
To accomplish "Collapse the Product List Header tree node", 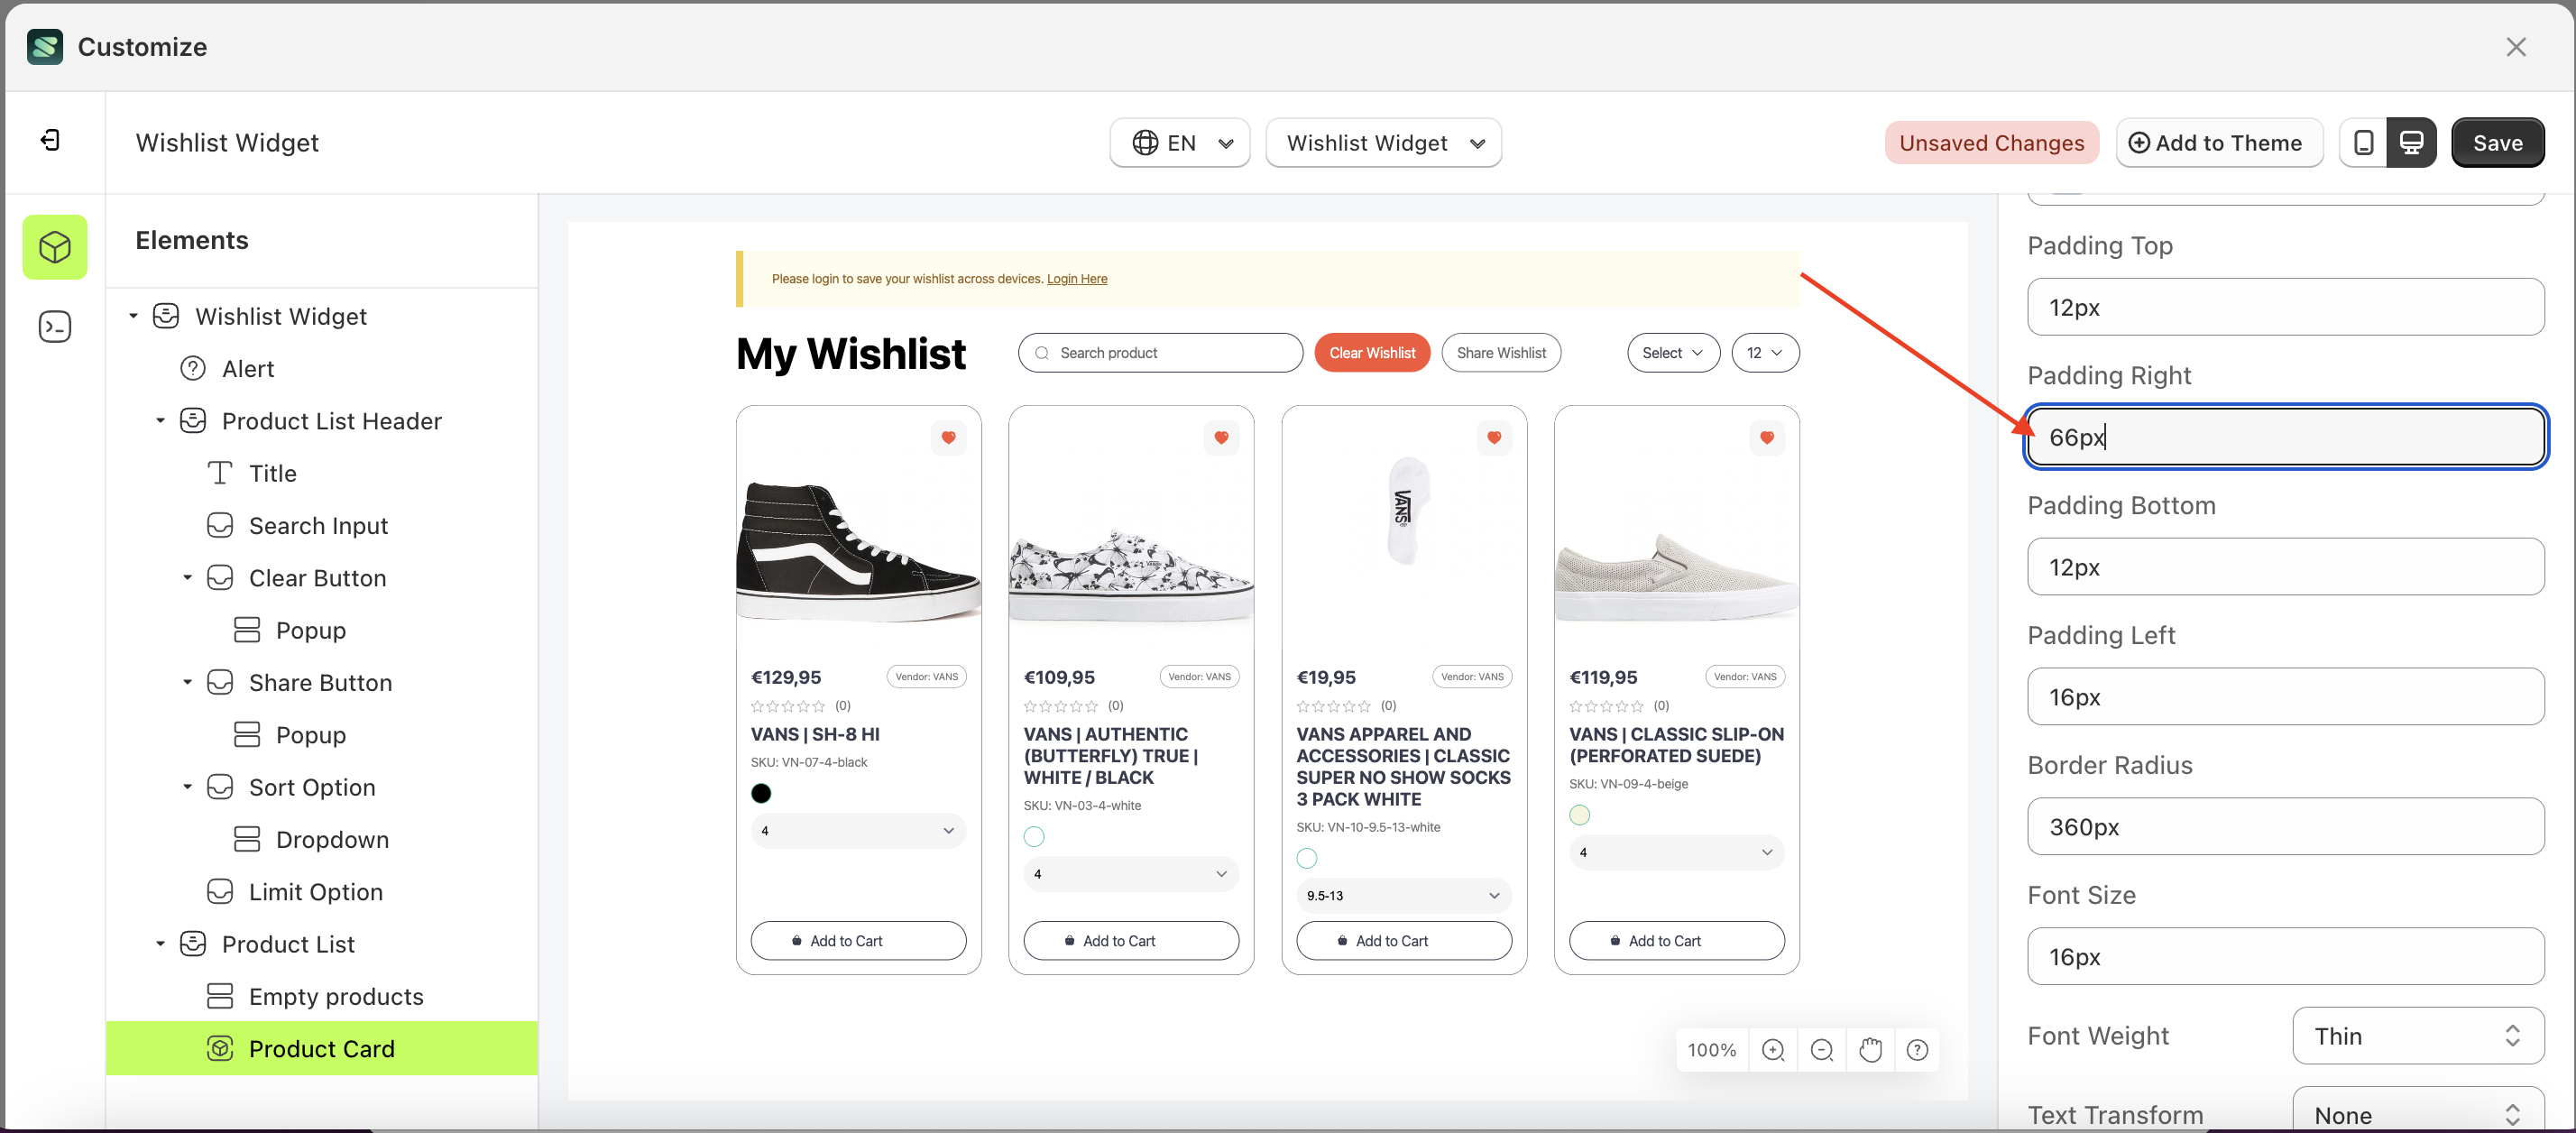I will click(160, 421).
